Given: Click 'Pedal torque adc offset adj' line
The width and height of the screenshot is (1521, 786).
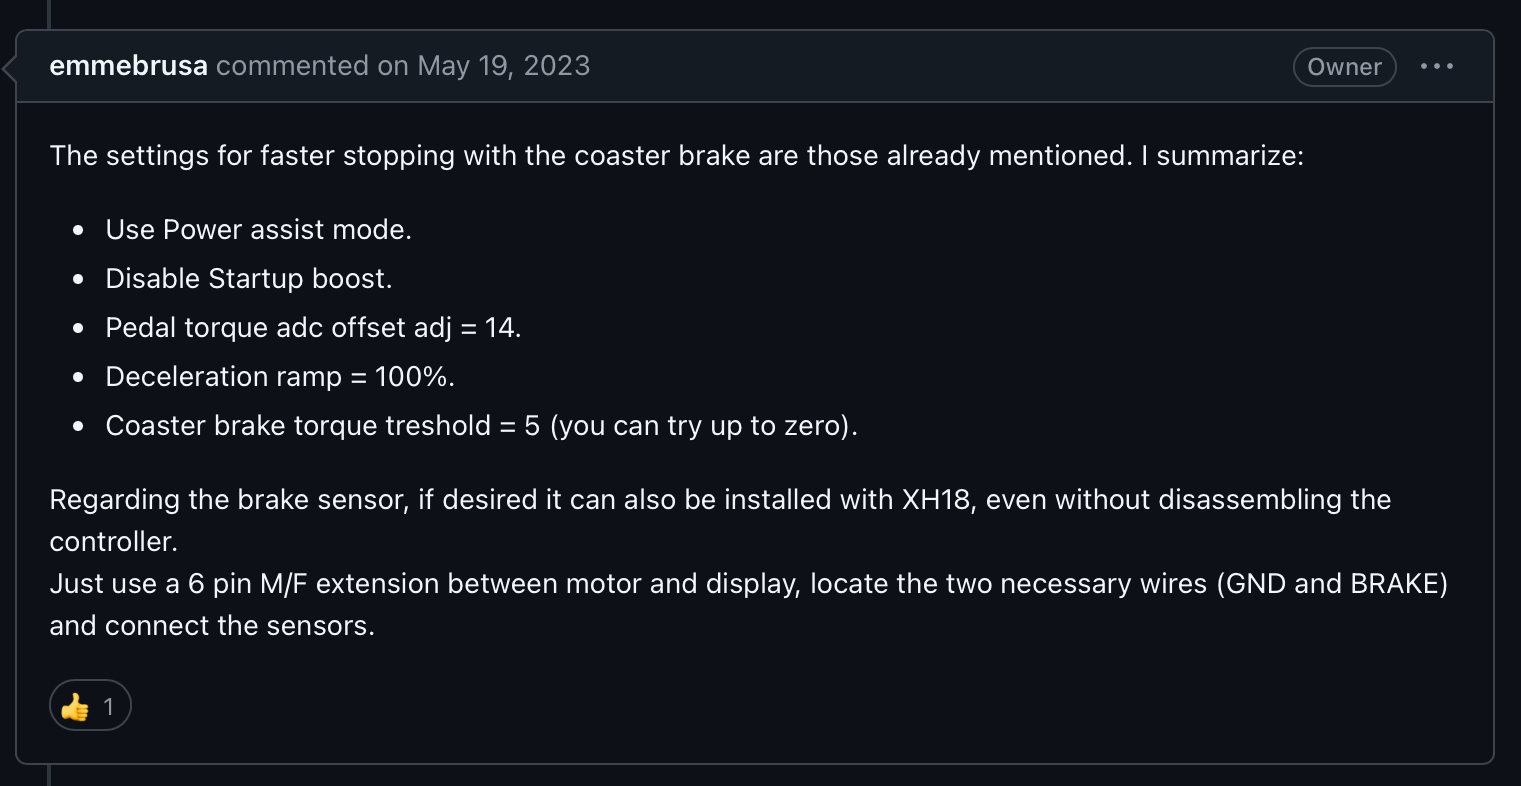Looking at the screenshot, I should click(313, 328).
